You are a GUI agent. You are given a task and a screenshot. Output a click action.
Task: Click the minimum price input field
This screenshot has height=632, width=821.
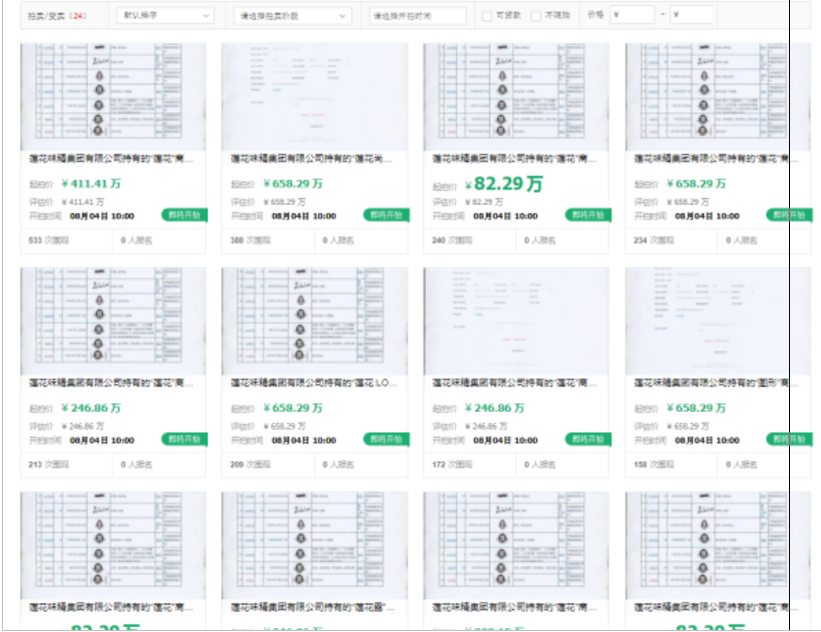632,16
